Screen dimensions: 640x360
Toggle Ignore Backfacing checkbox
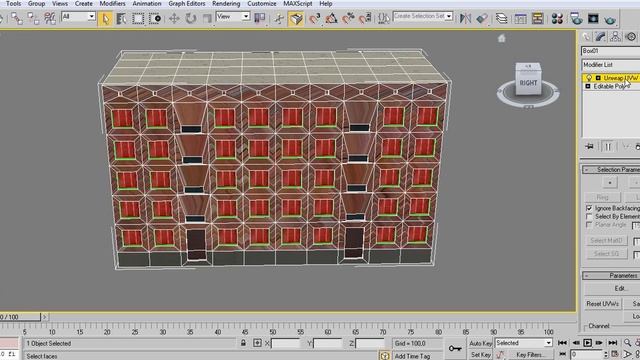click(x=589, y=208)
